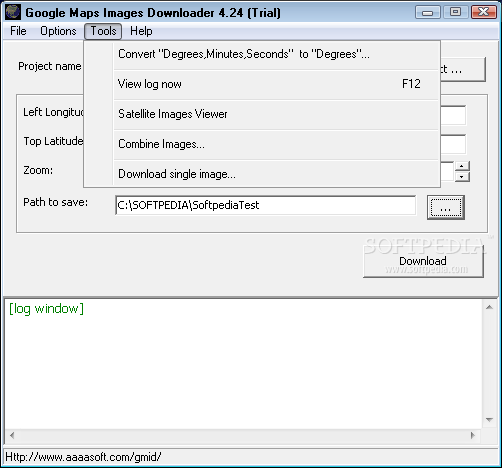502x468 pixels.
Task: Click the Download button
Action: 423,261
